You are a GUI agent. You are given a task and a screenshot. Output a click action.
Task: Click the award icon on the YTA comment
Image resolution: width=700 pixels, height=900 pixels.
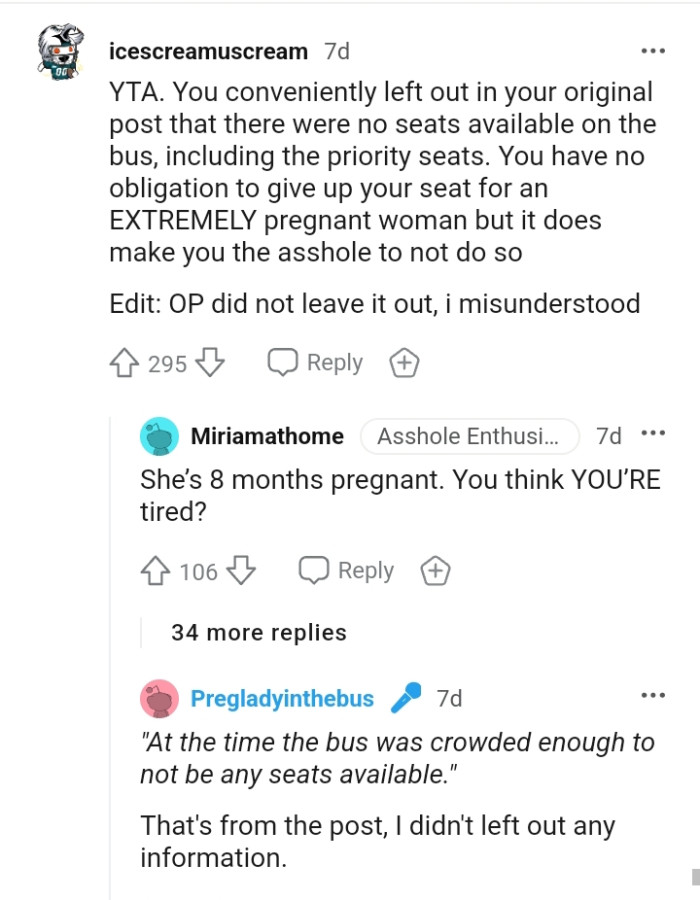point(404,363)
